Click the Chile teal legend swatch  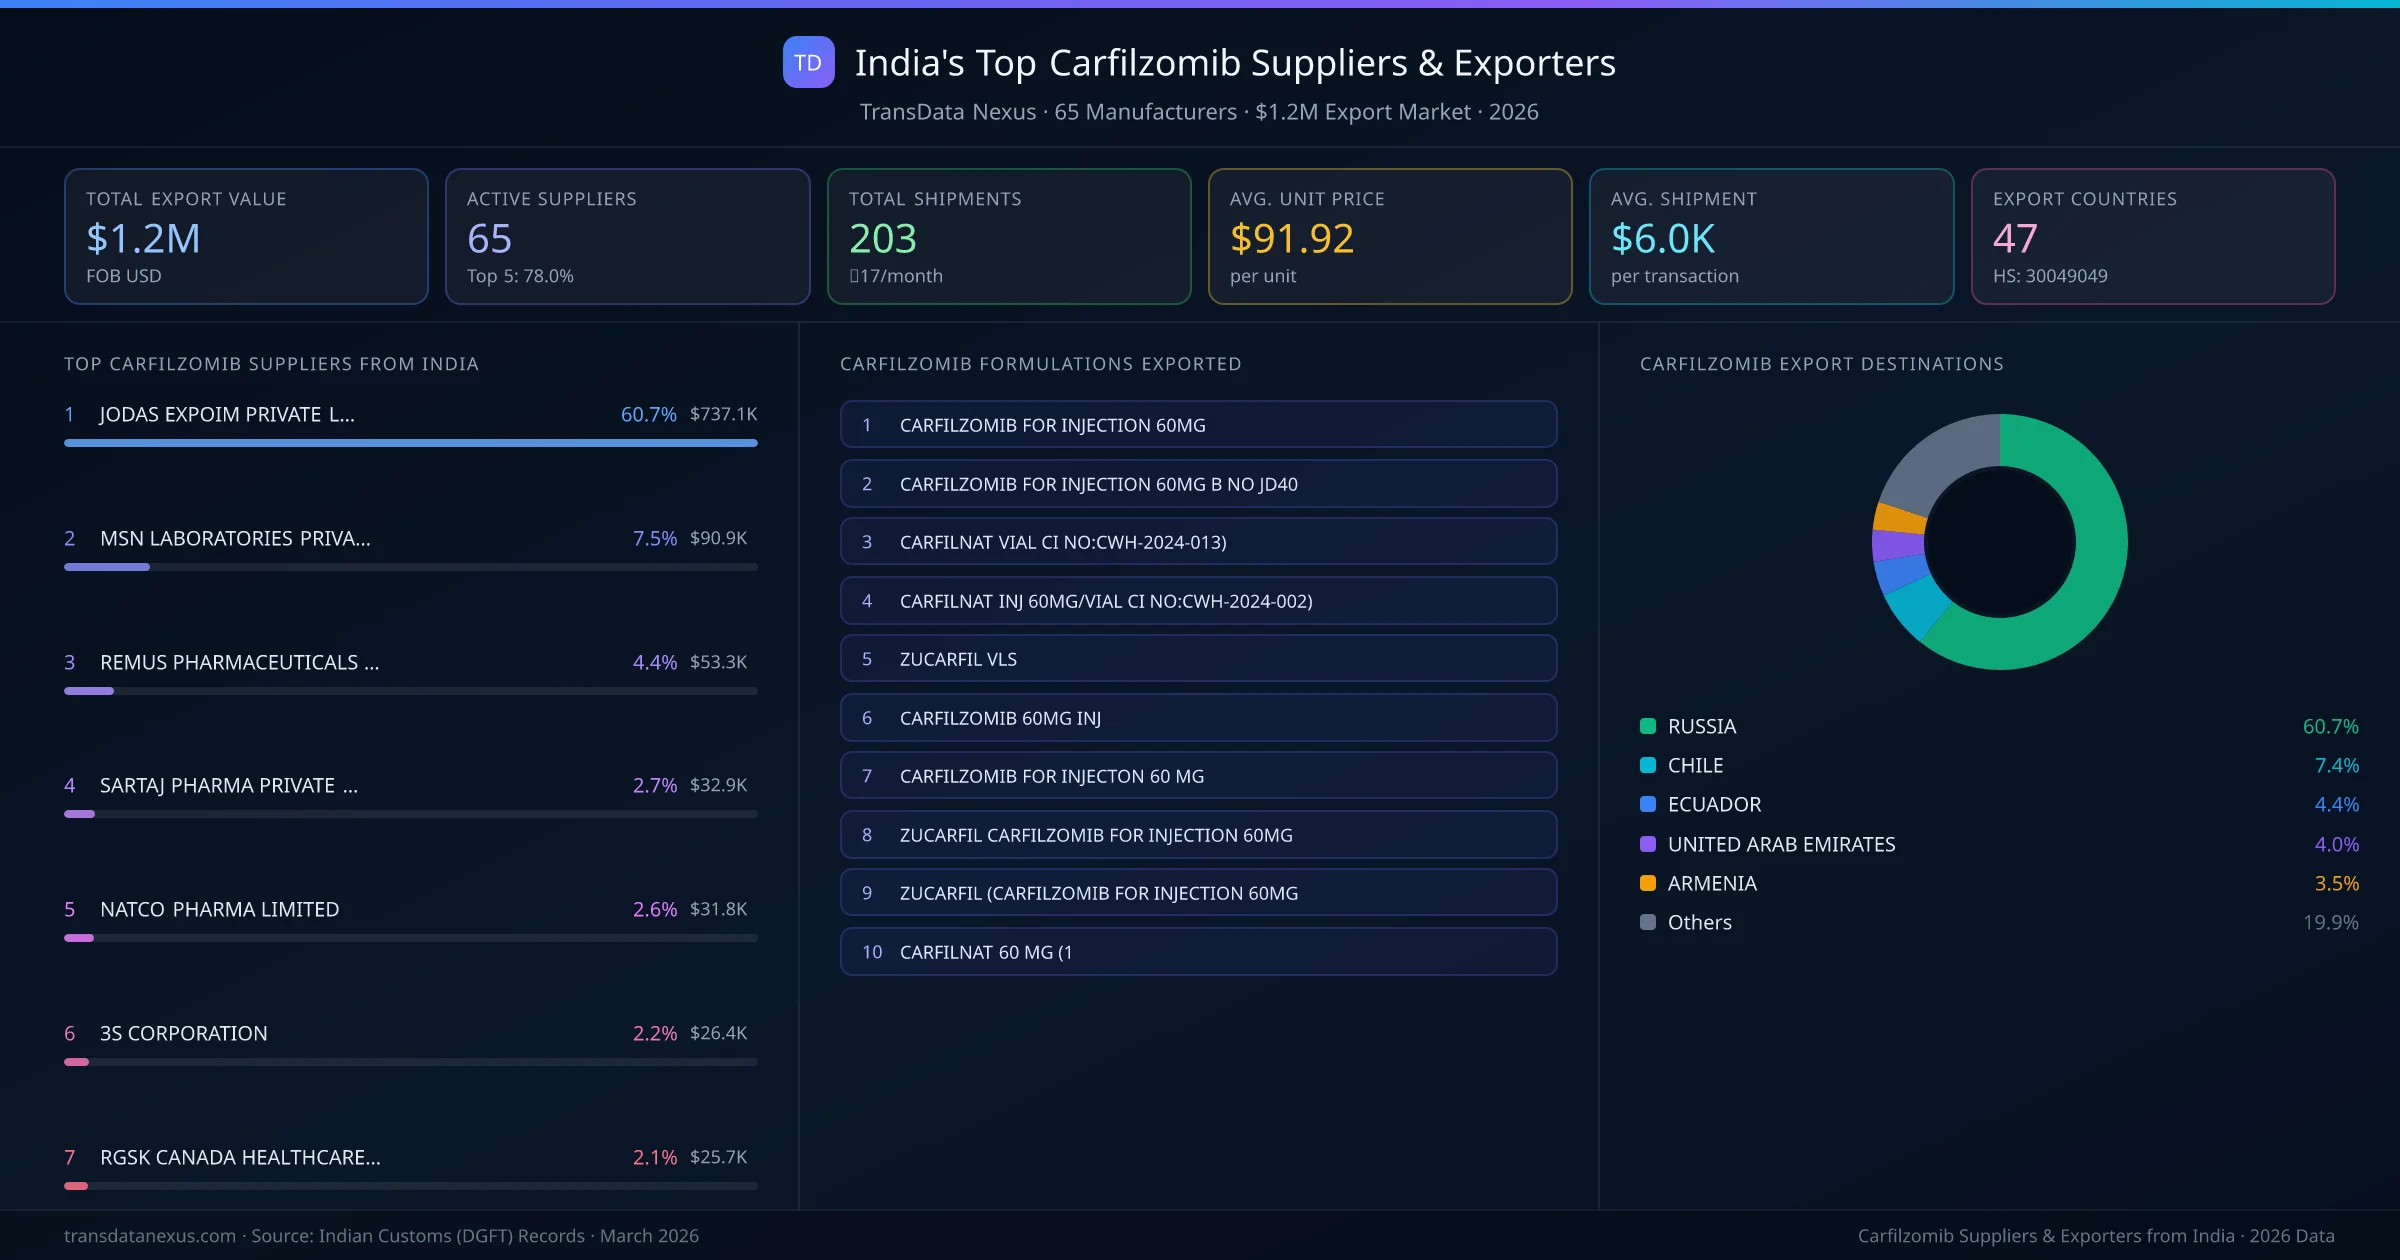[x=1648, y=765]
